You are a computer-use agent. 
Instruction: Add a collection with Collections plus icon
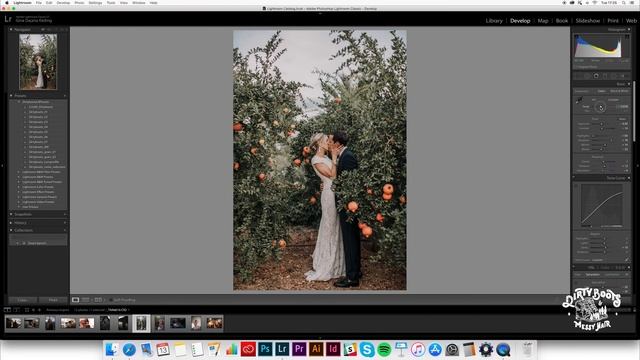click(65, 230)
